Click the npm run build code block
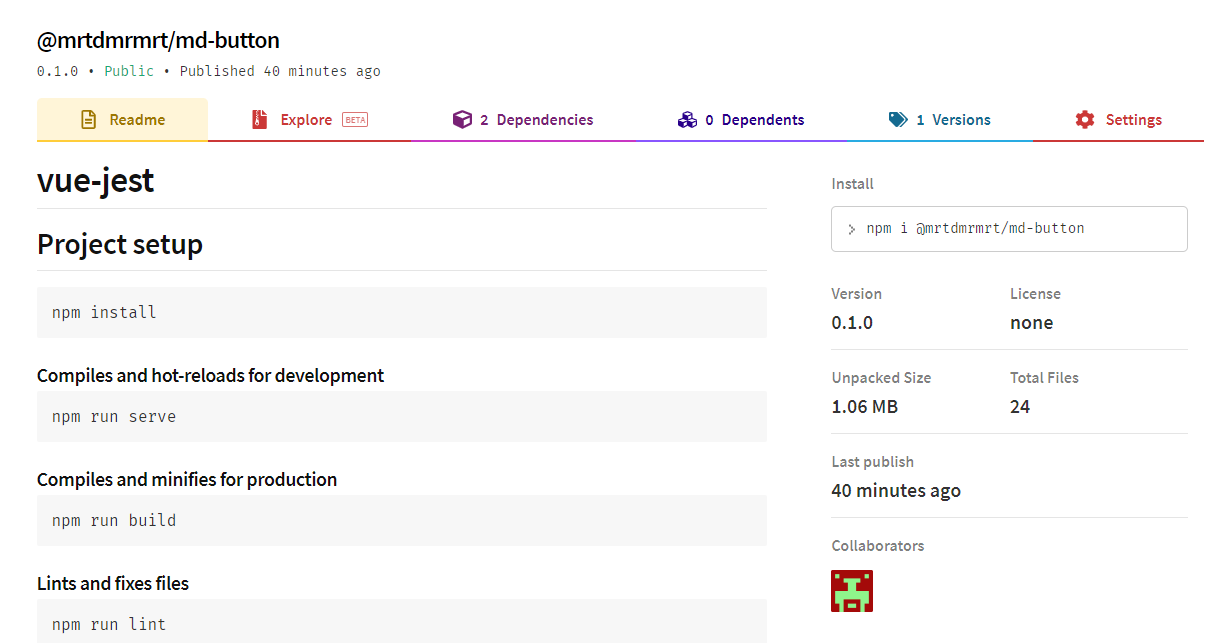This screenshot has height=643, width=1209. coord(113,519)
